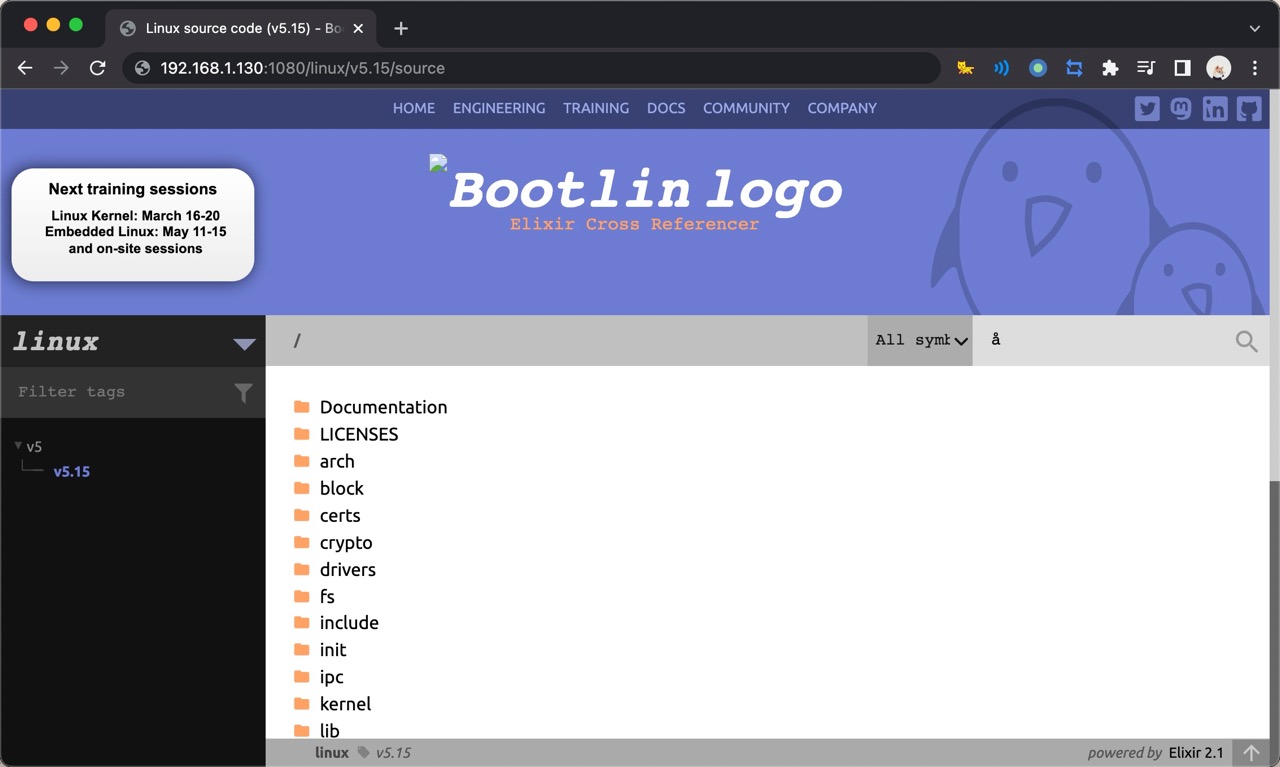
Task: Open the browser extensions puzzle icon
Action: [1110, 68]
